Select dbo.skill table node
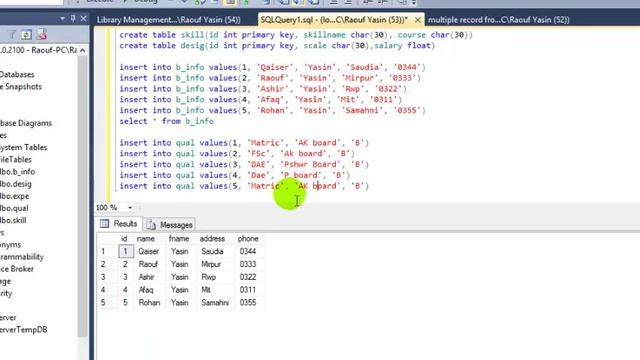 point(13,220)
